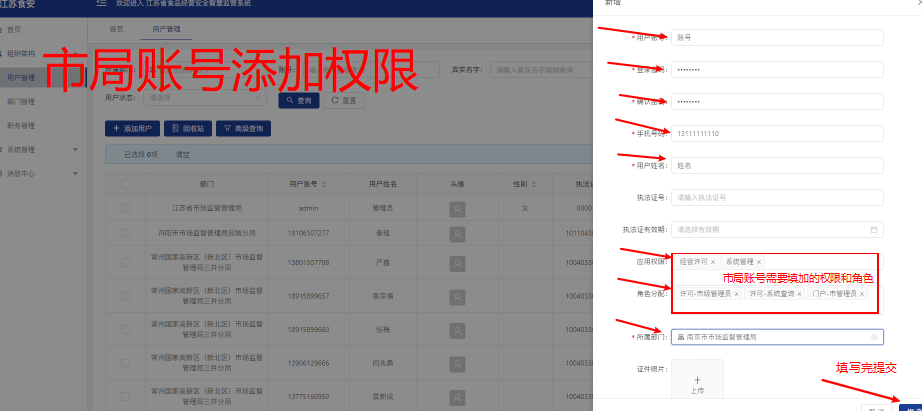
Task: Open 部门管理 in the sidebar
Action: [21, 101]
